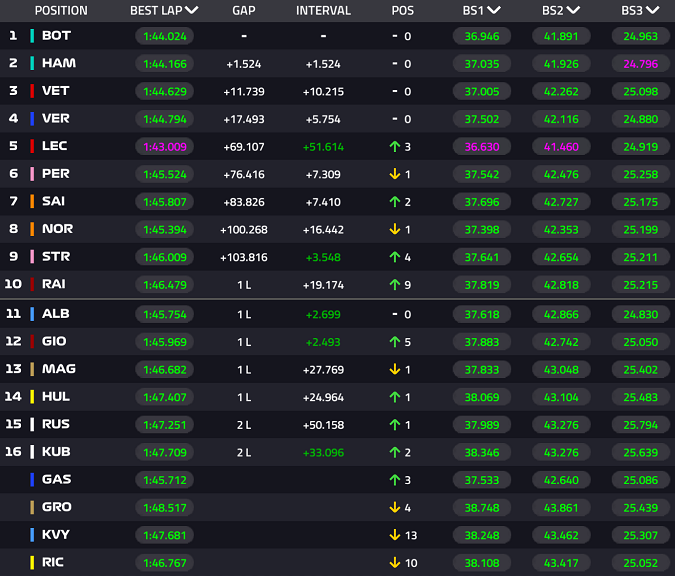This screenshot has width=675, height=576.
Task: Click LEC's green position-gain arrow
Action: point(395,146)
